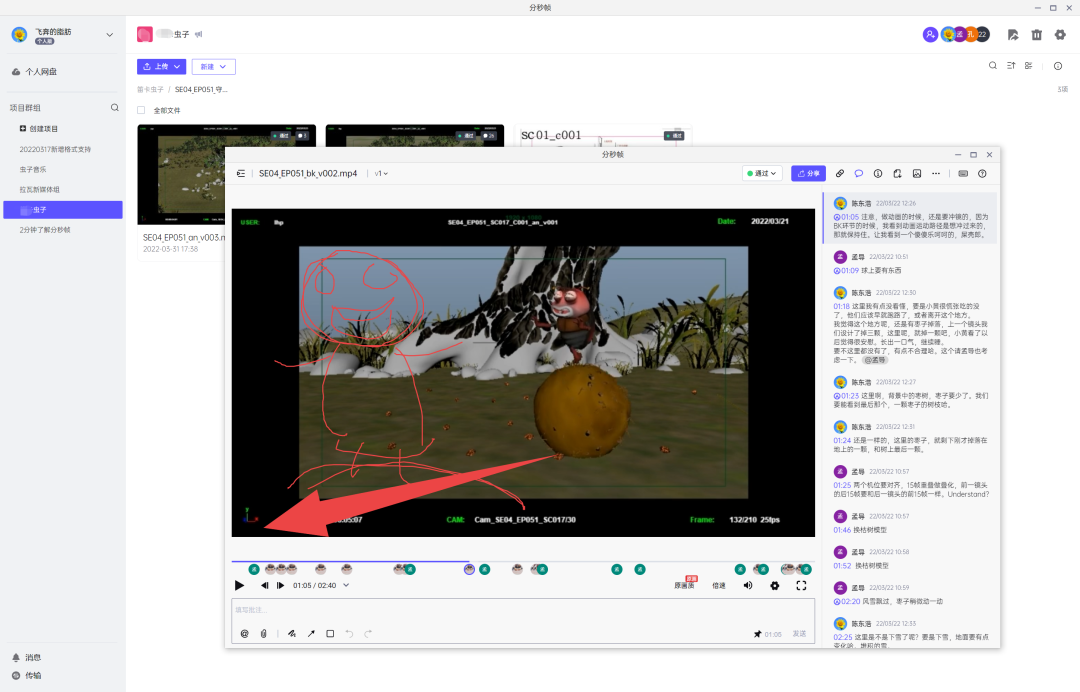Click the add member icon
The width and height of the screenshot is (1080, 692).
click(x=930, y=34)
